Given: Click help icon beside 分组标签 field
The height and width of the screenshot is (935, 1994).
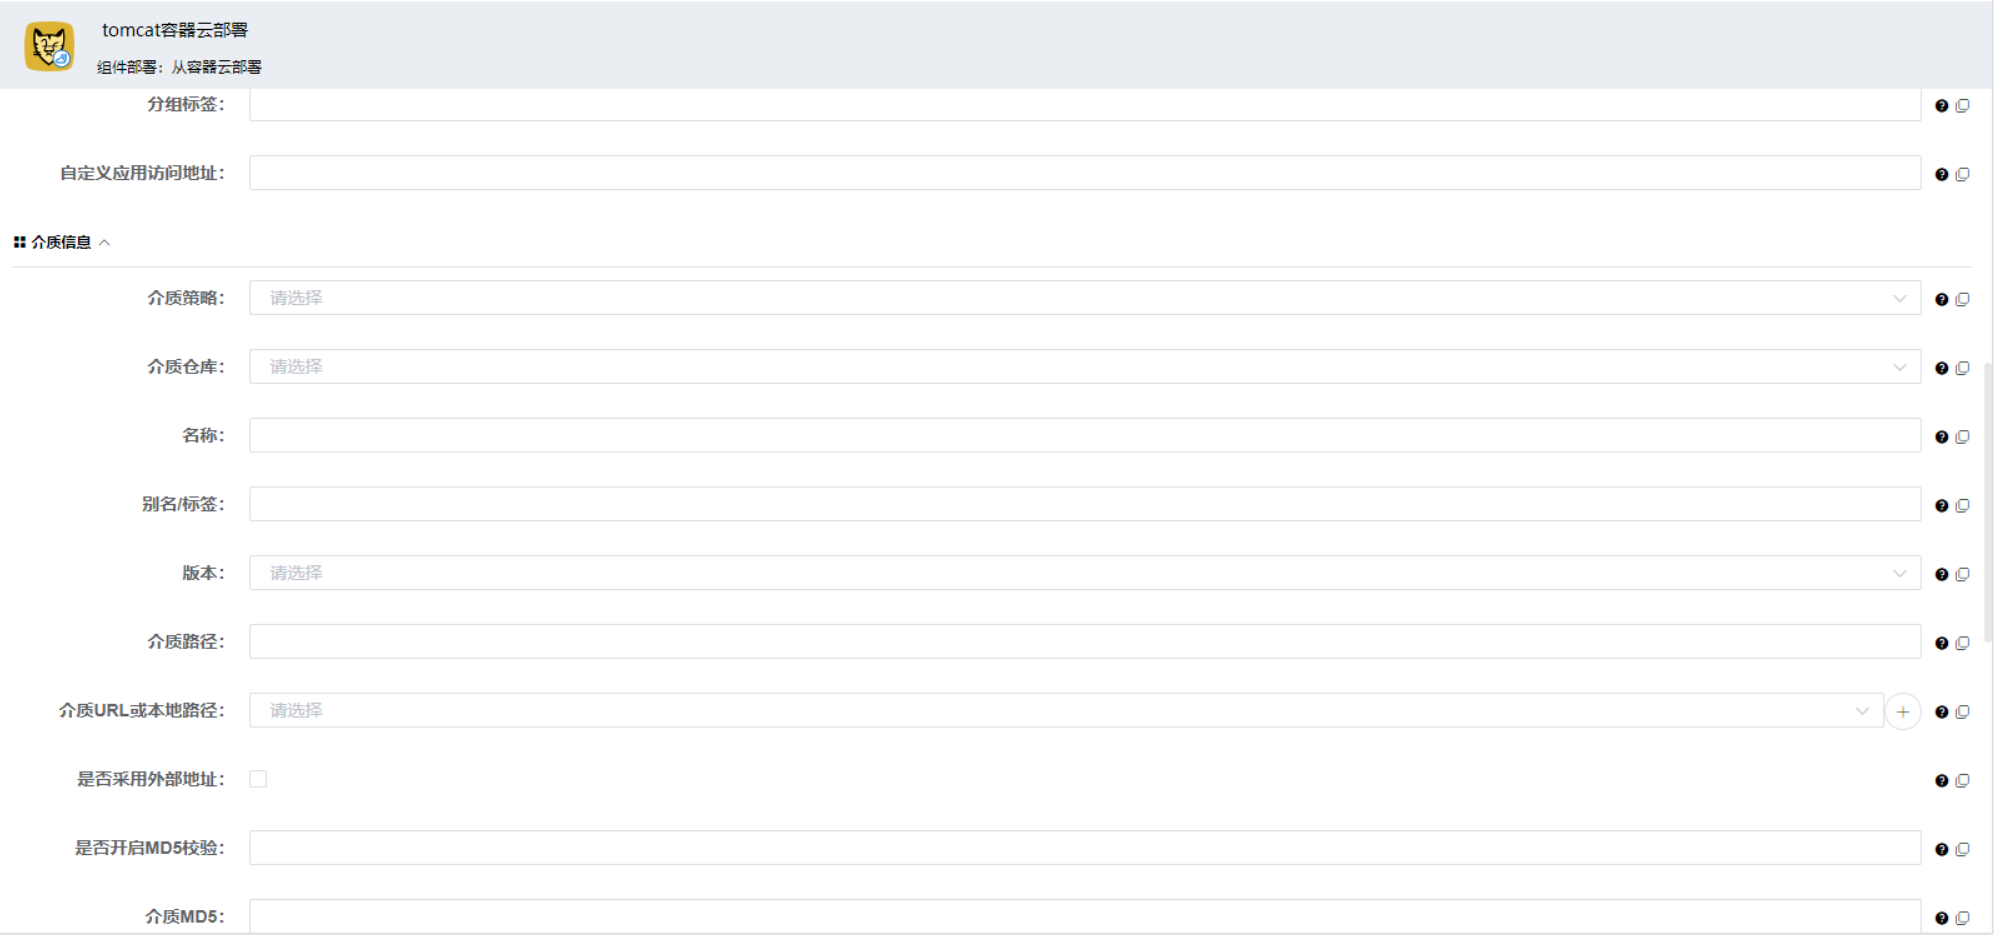Looking at the screenshot, I should tap(1941, 106).
